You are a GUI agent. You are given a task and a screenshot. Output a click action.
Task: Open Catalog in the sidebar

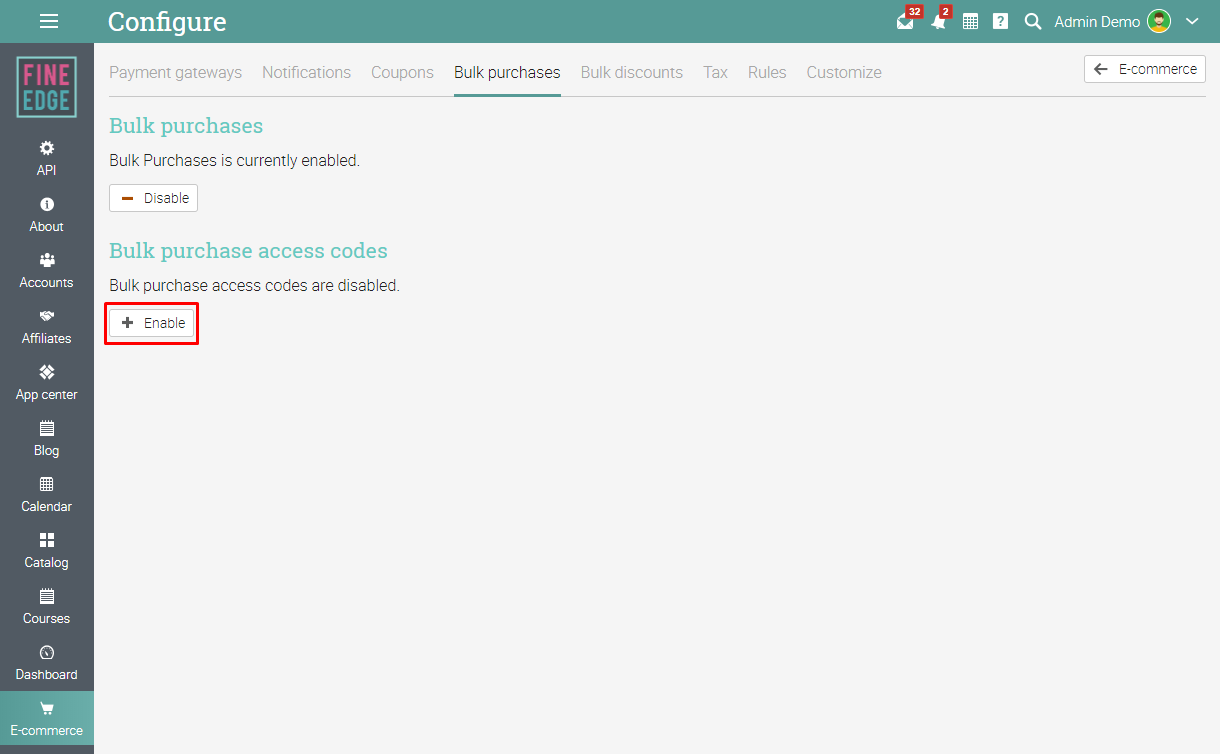point(47,551)
